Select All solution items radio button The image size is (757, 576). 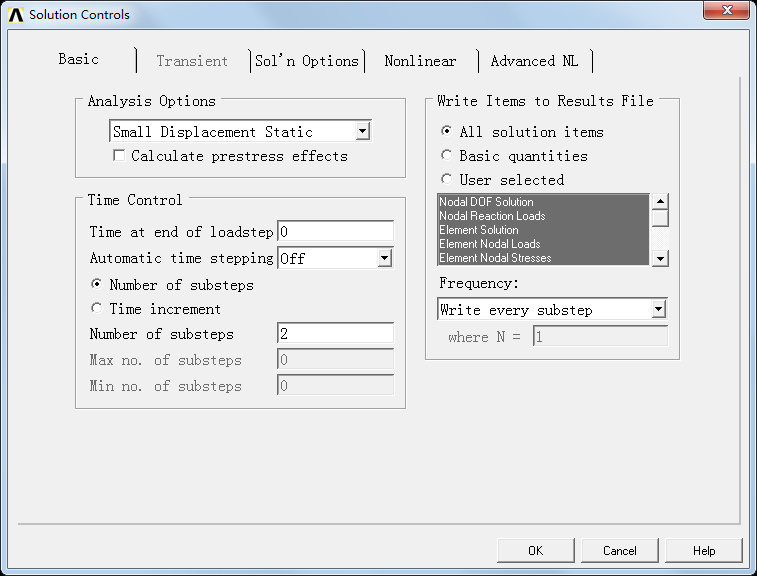(x=446, y=132)
